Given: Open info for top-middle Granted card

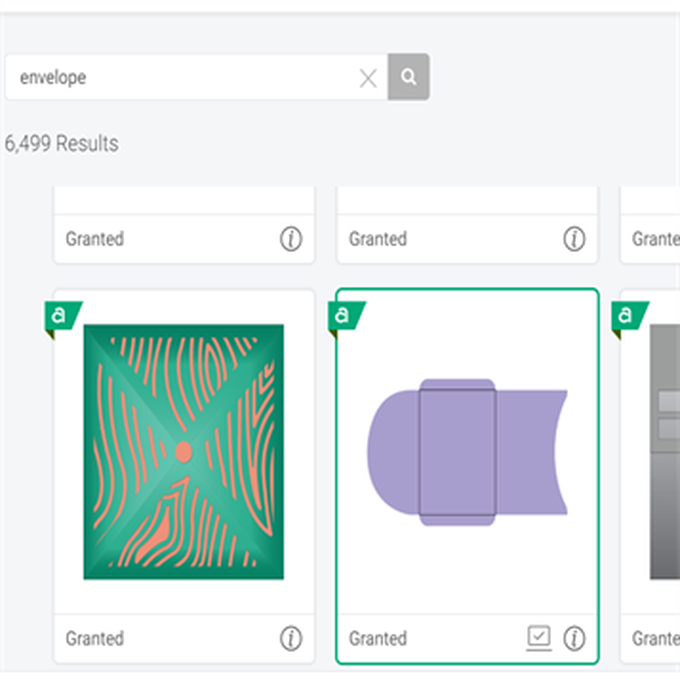Looking at the screenshot, I should 573,239.
